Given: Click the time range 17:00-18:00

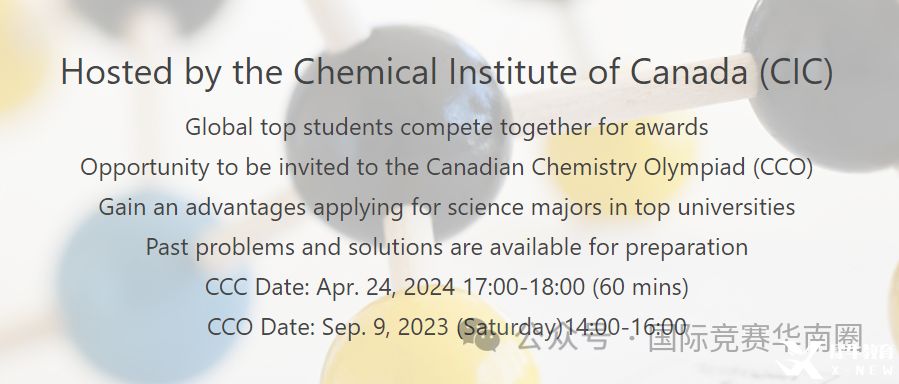Looking at the screenshot, I should pos(523,287).
